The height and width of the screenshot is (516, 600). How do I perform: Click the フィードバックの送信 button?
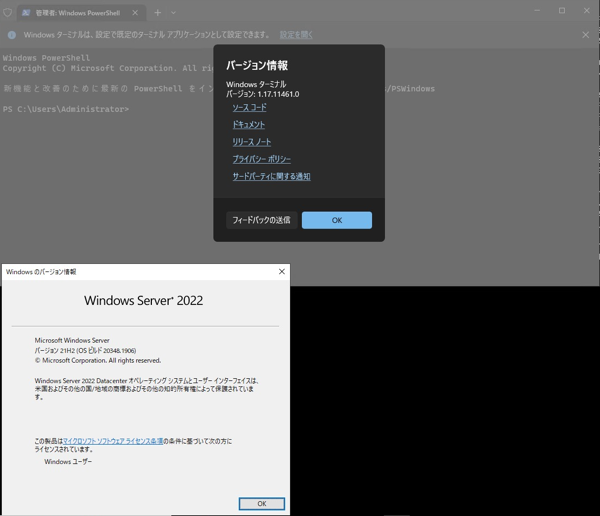(x=261, y=220)
